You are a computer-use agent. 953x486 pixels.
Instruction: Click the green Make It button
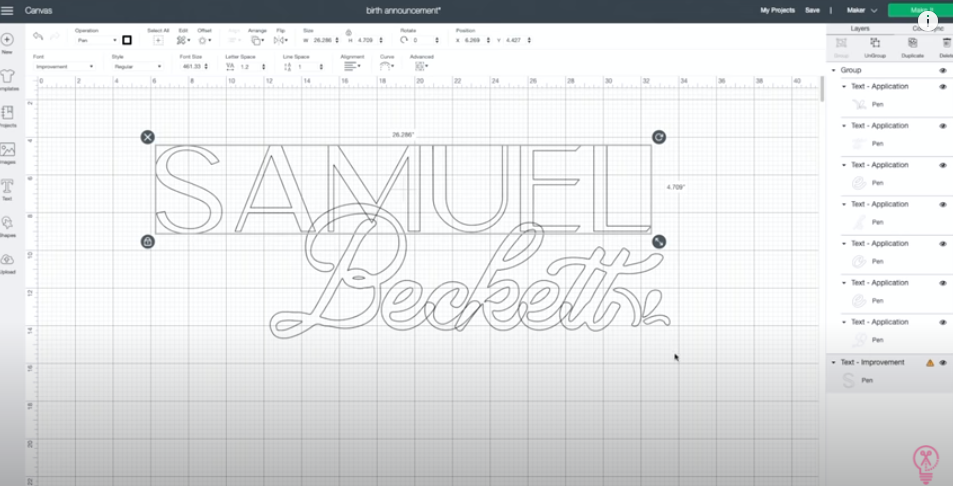tap(920, 10)
